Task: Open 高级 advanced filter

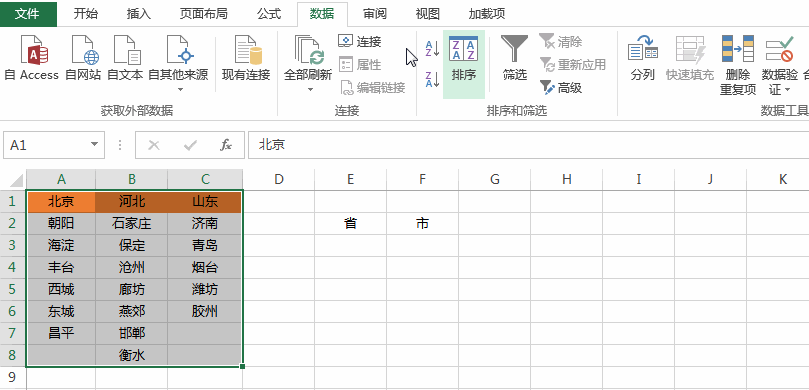Action: [561, 88]
